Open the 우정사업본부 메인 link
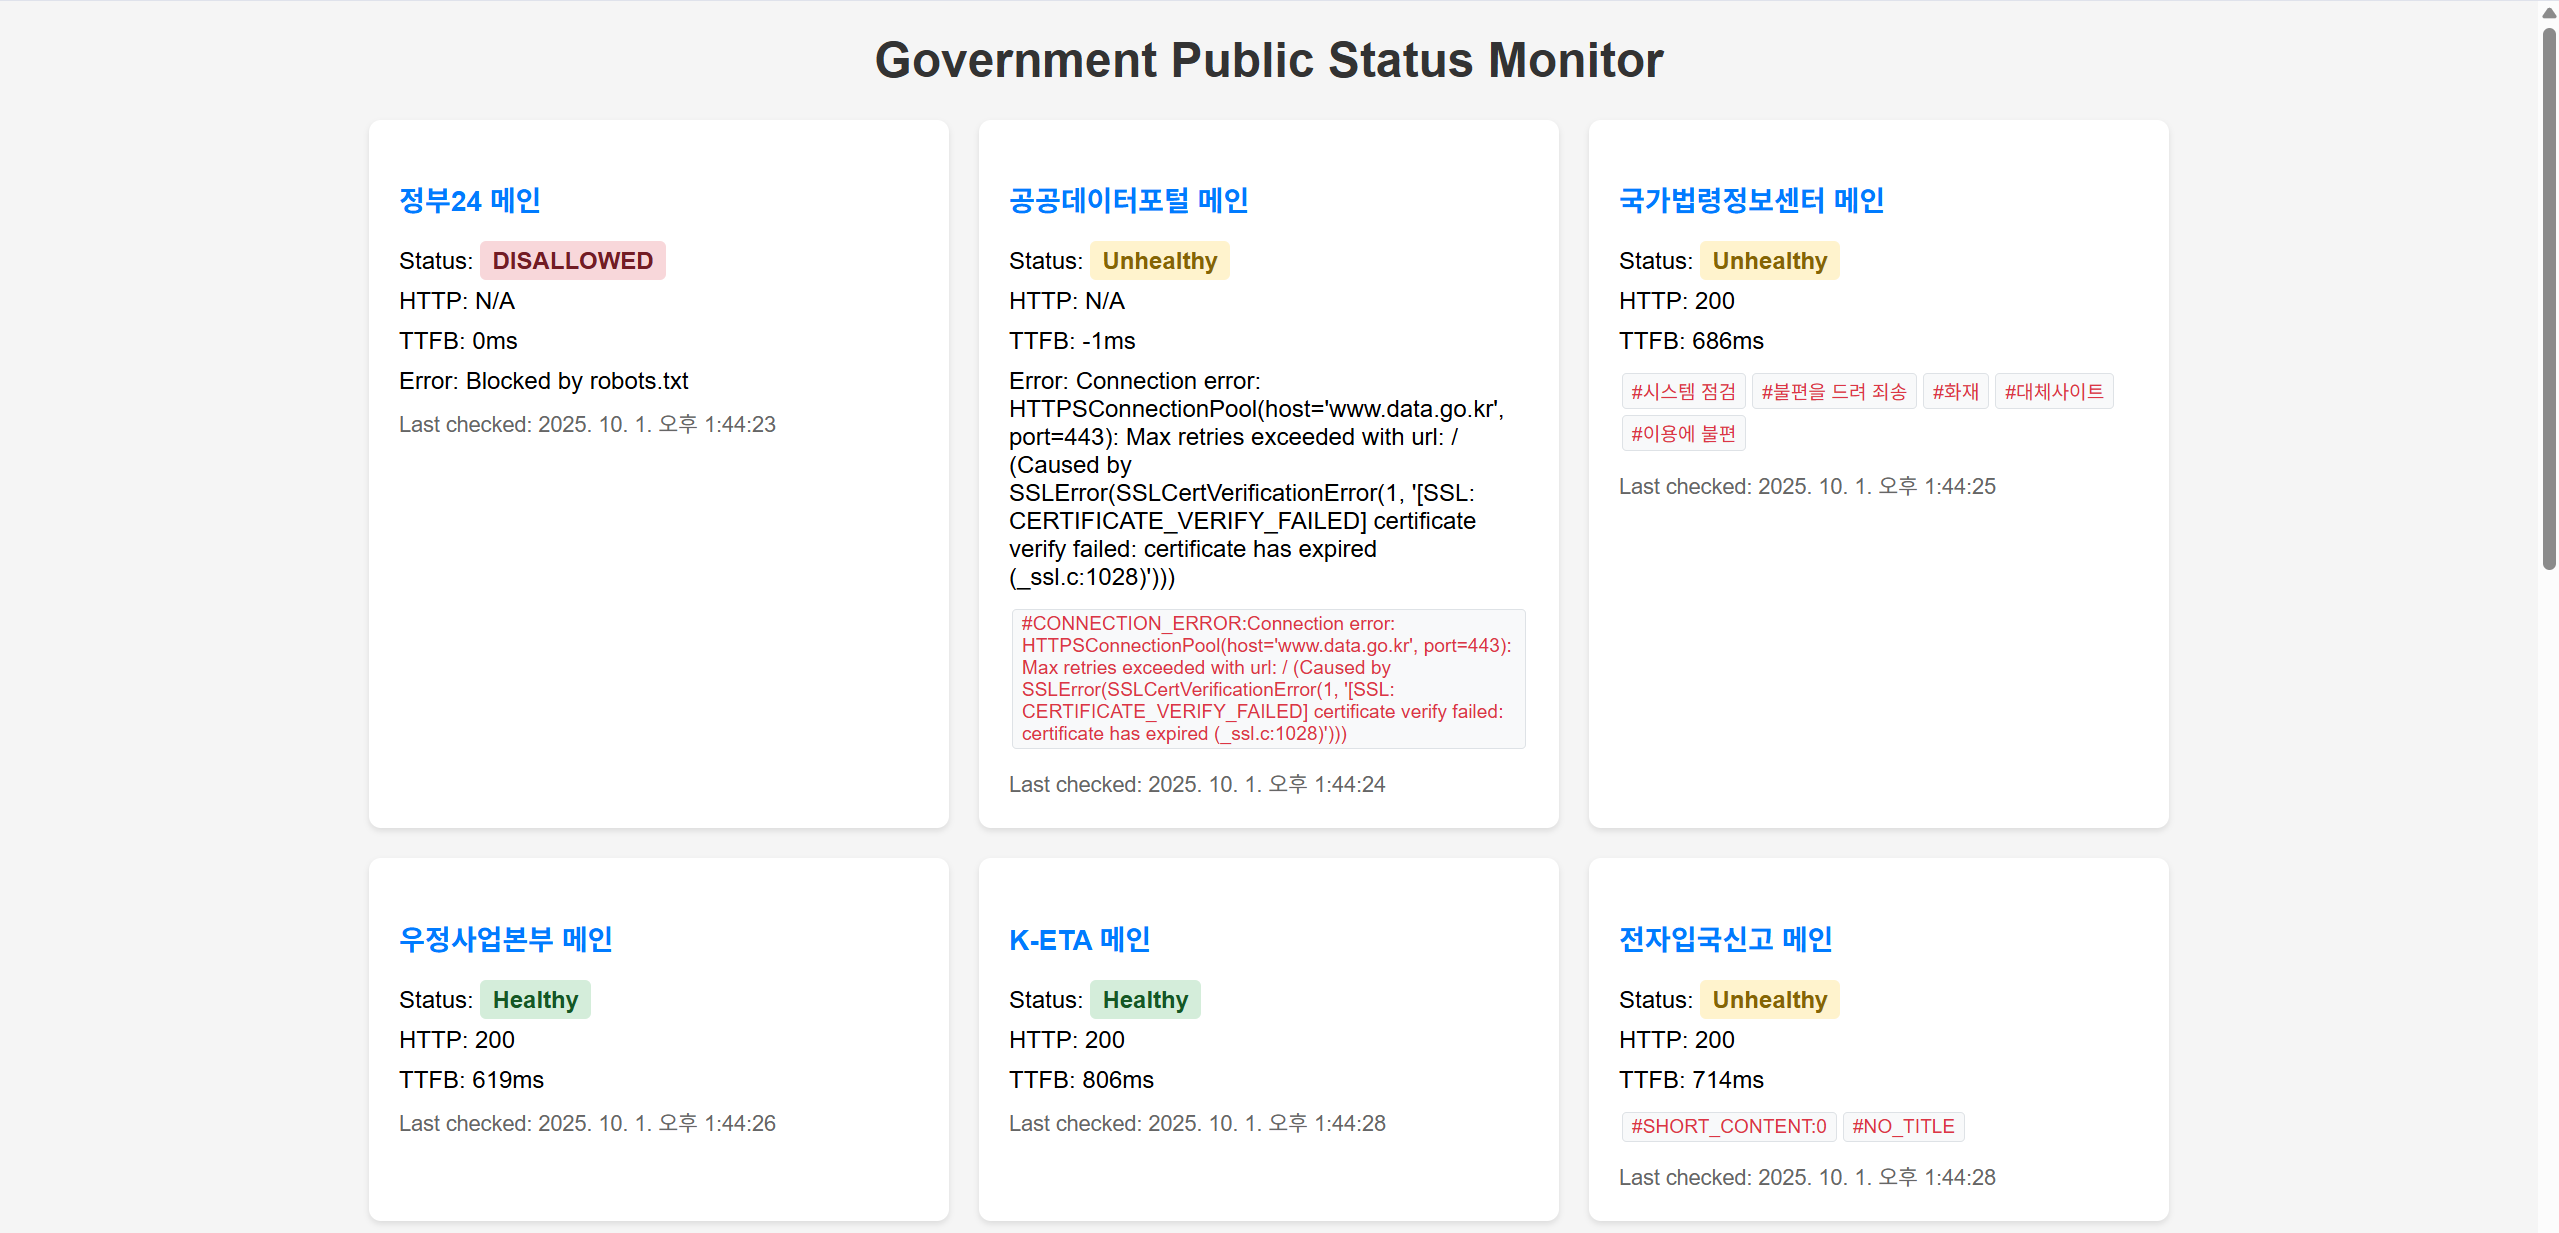2559x1233 pixels. click(505, 940)
